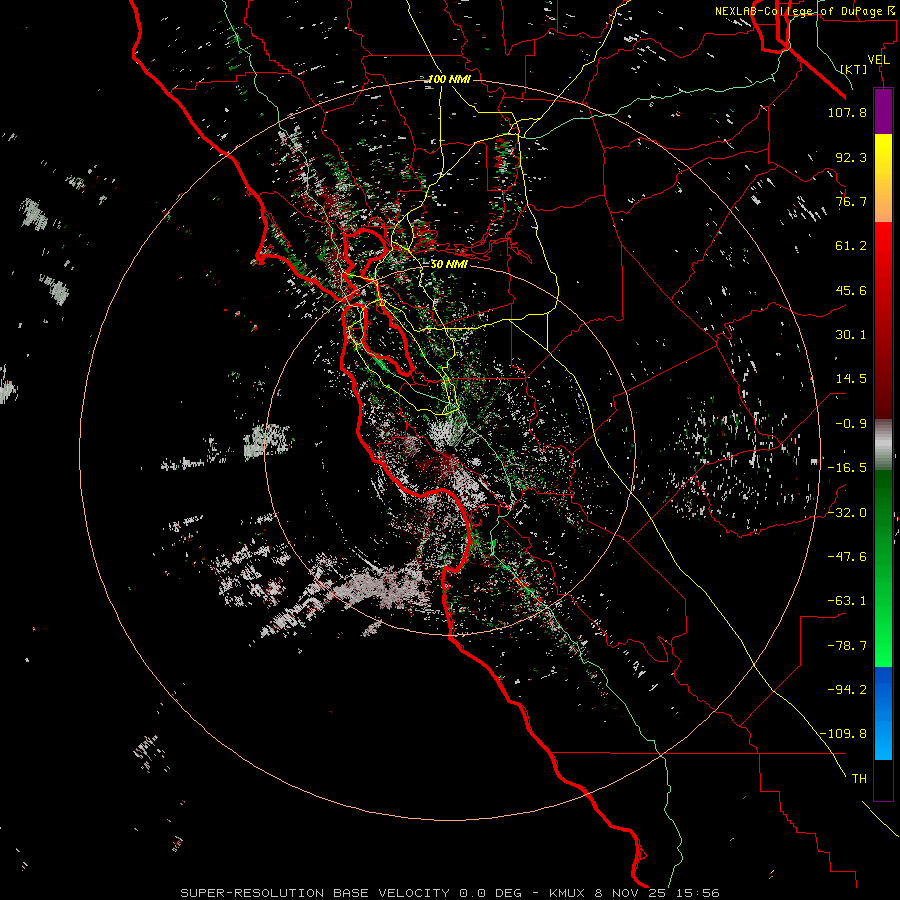This screenshot has height=900, width=900.
Task: Click "SUPER-RESOLUTION BASE VELOCITY" in the caption
Action: click(315, 893)
